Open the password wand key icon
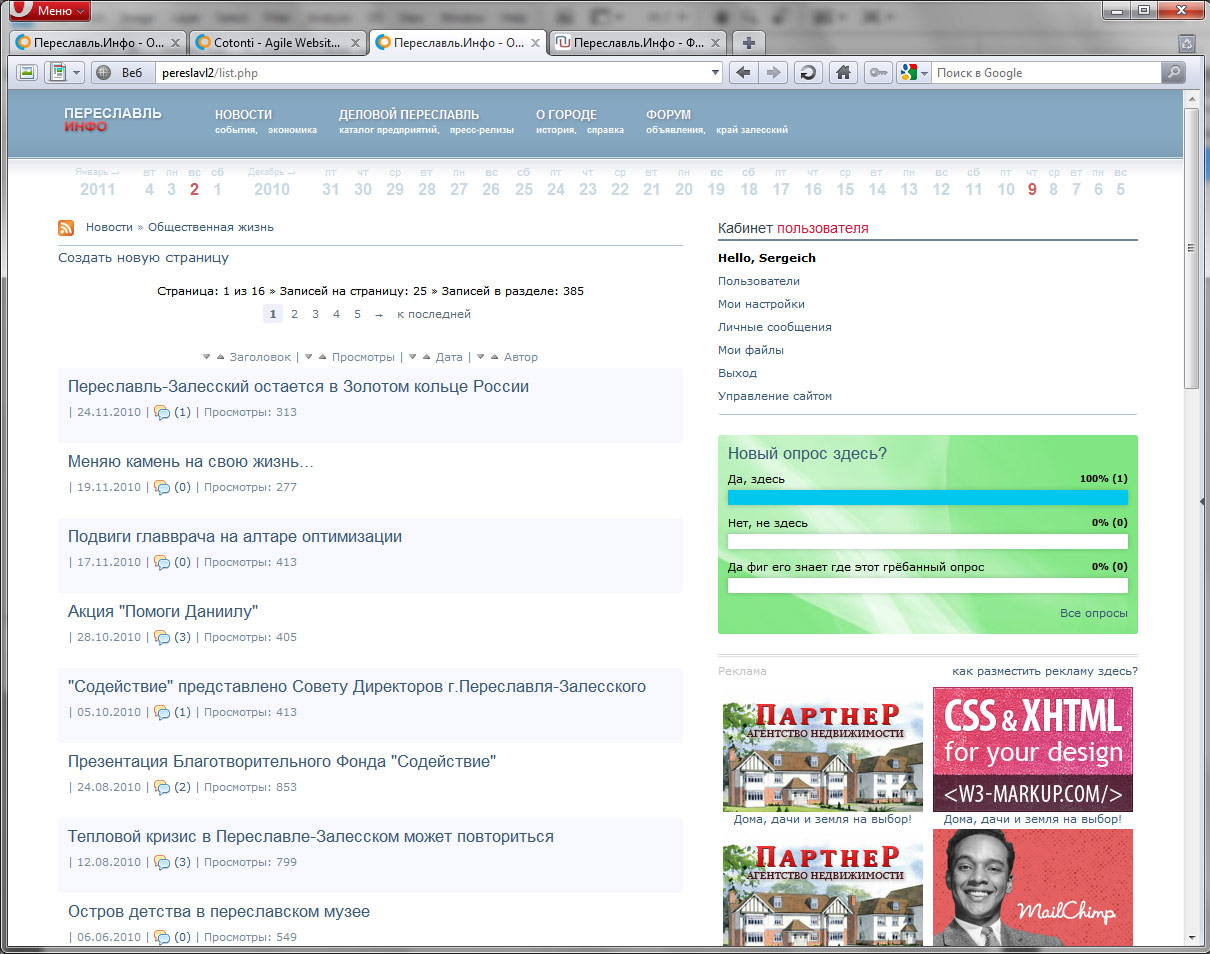The height and width of the screenshot is (954, 1210). [879, 73]
